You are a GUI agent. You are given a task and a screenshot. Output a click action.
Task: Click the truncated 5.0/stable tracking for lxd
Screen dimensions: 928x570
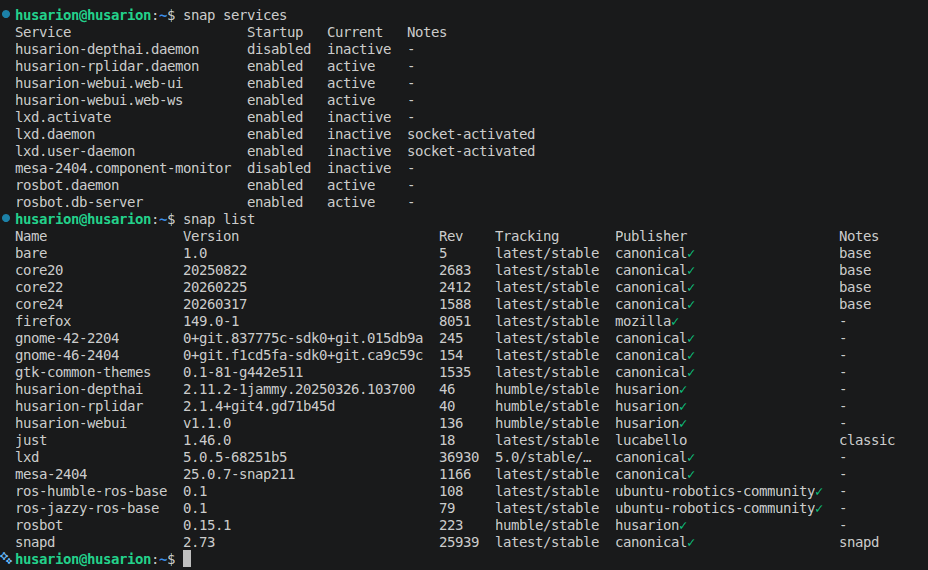(x=547, y=458)
